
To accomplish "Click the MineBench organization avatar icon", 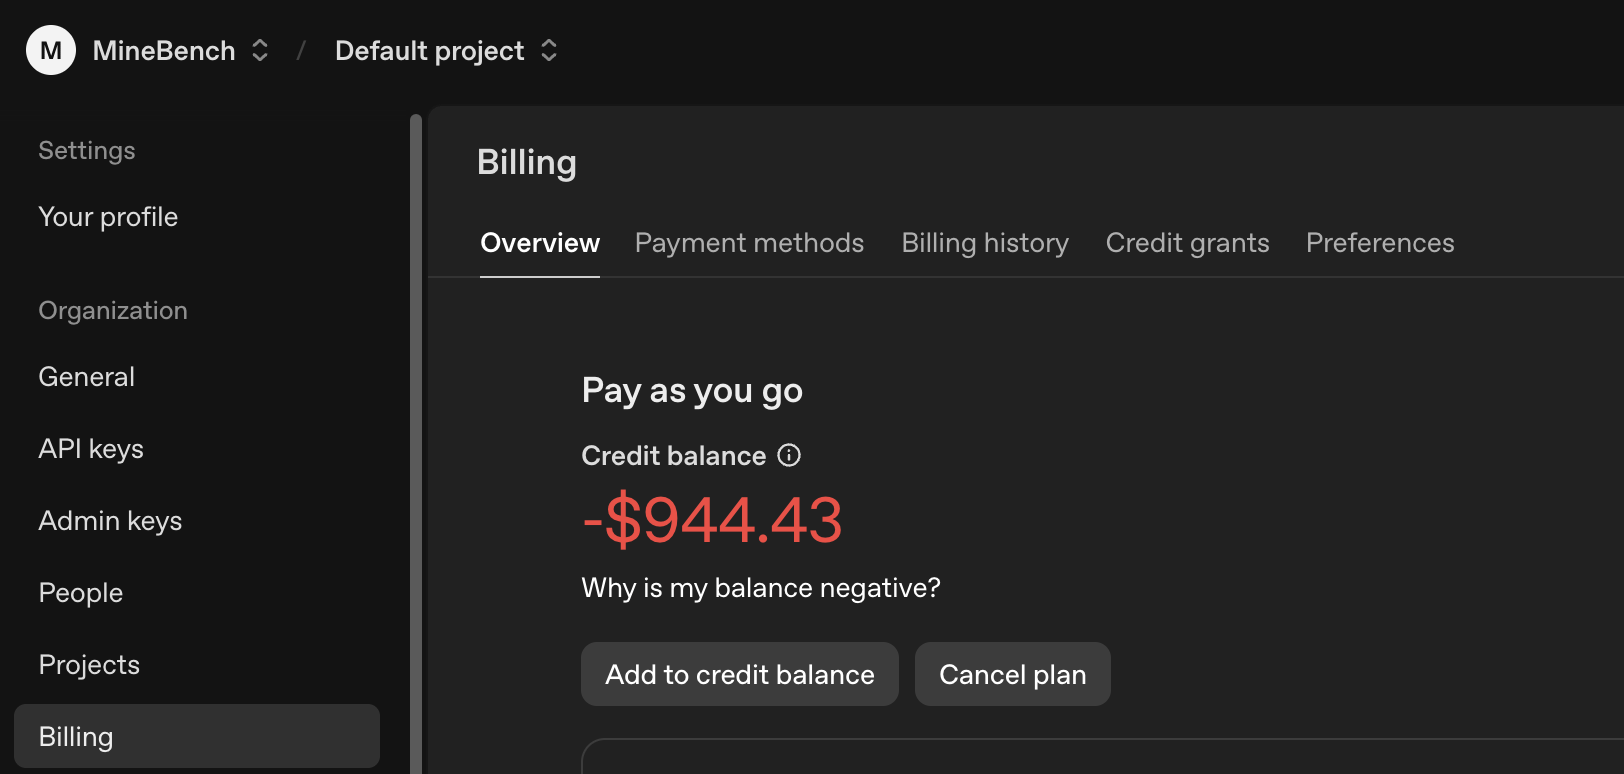I will point(51,50).
